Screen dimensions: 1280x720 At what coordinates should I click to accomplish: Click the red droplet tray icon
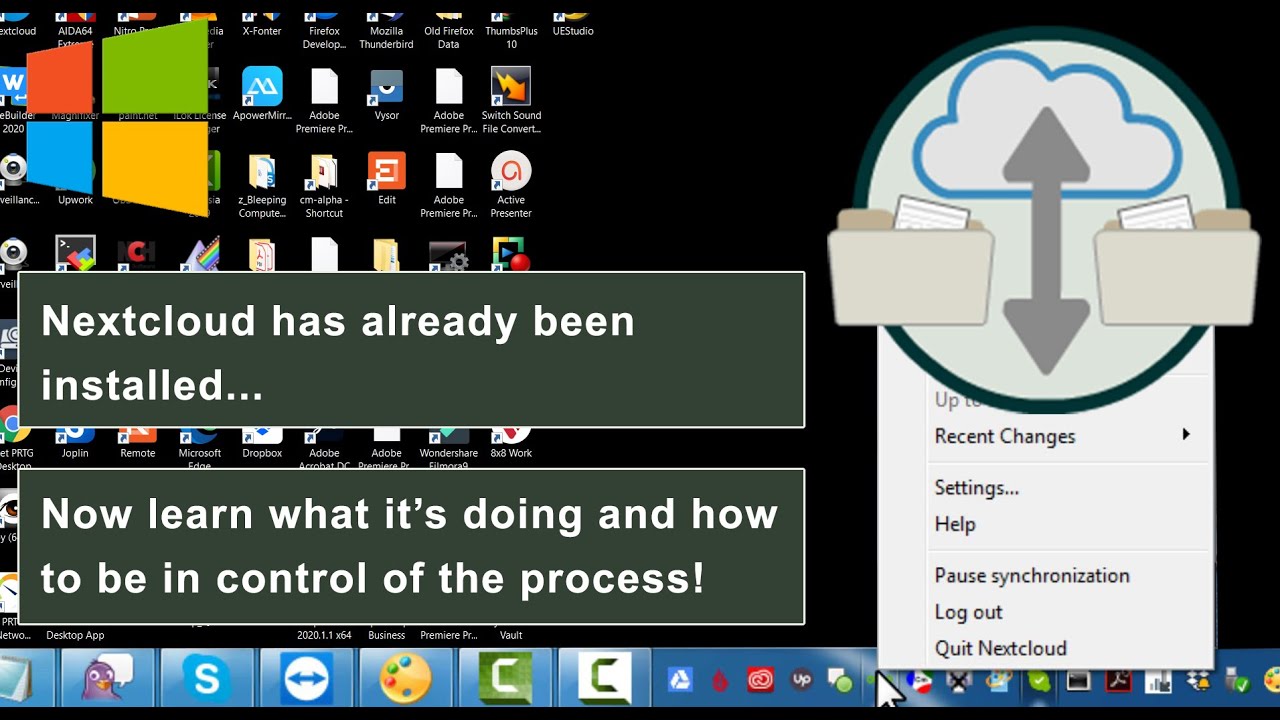coord(720,681)
